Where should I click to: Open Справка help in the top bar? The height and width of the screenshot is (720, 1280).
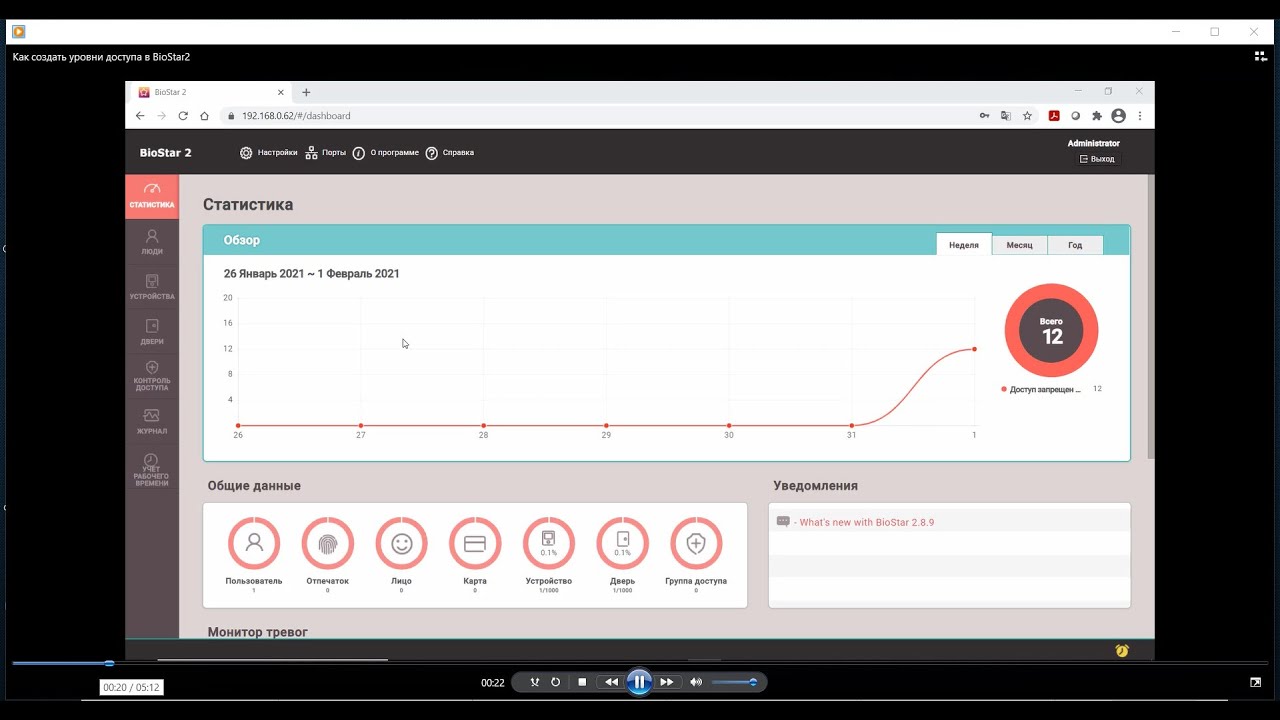click(x=450, y=153)
